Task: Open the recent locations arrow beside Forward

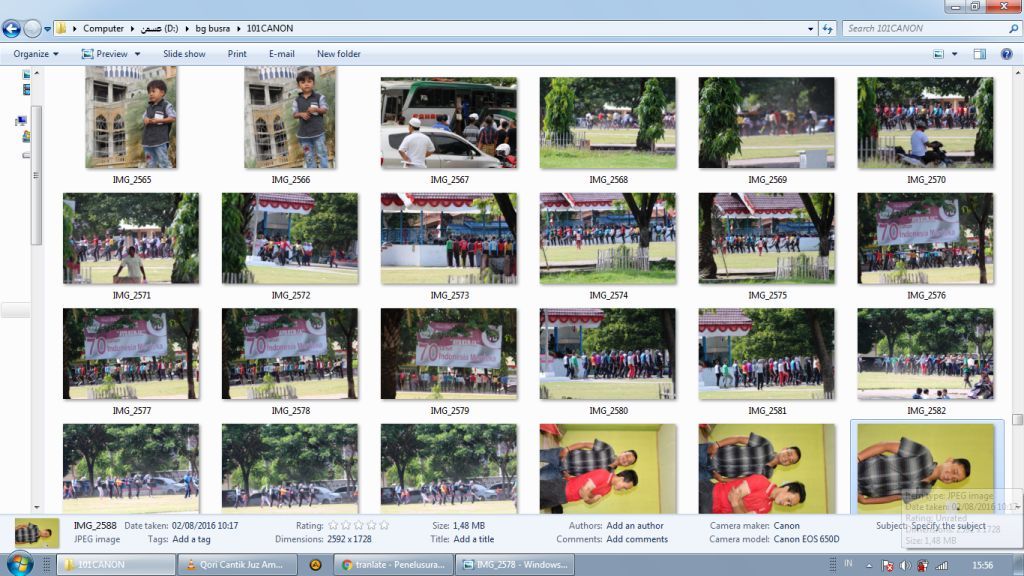Action: [x=47, y=29]
